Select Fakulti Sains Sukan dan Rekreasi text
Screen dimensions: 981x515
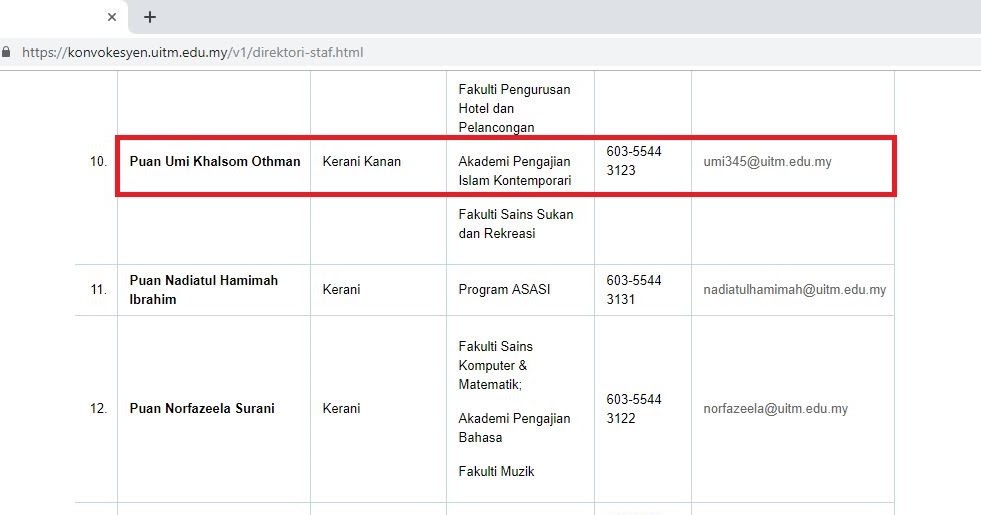click(x=516, y=224)
